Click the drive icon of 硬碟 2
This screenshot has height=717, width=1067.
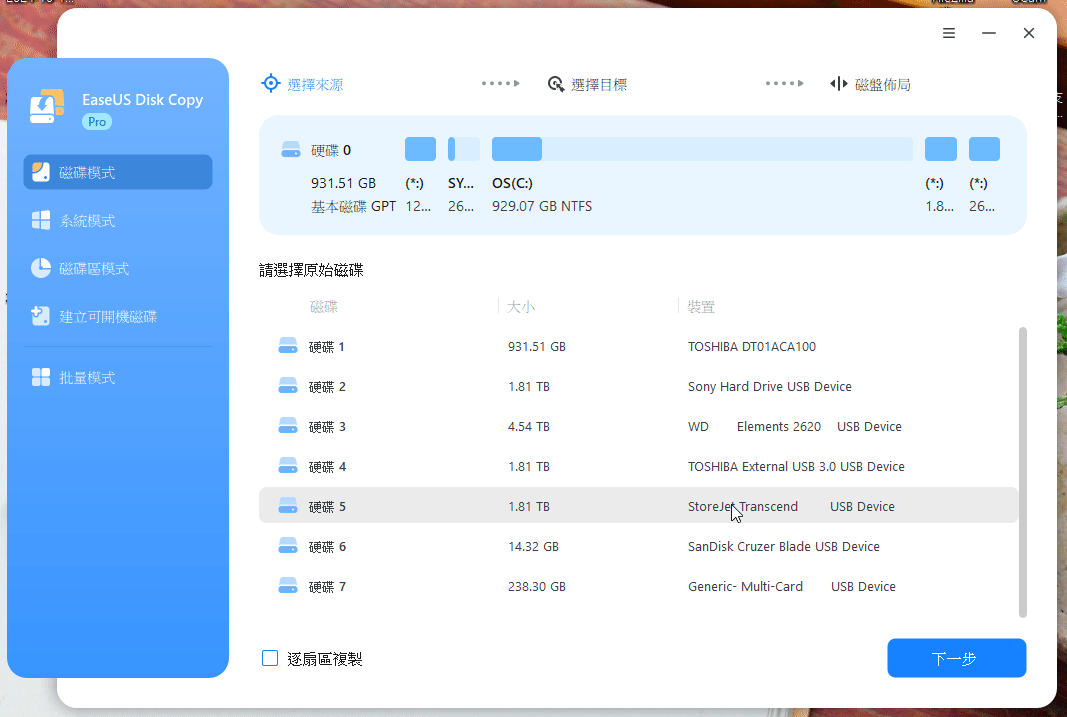tap(288, 386)
